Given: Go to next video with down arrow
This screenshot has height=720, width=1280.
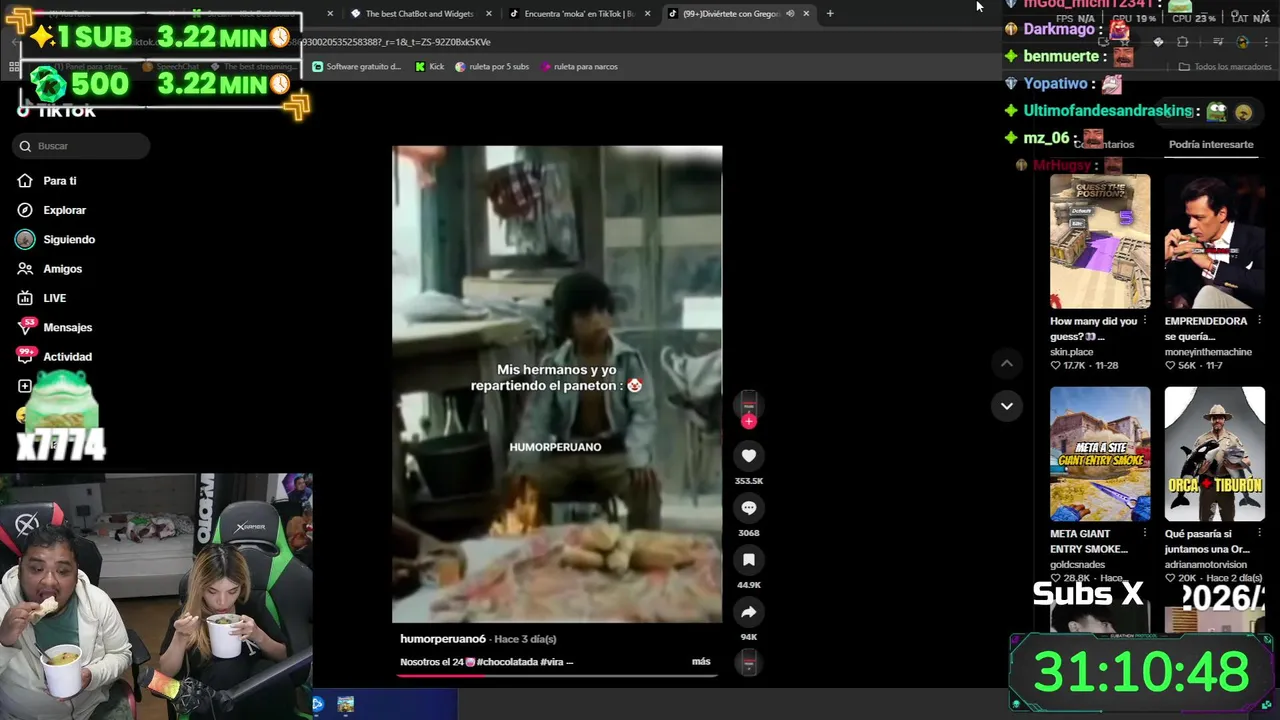Looking at the screenshot, I should coord(1006,406).
